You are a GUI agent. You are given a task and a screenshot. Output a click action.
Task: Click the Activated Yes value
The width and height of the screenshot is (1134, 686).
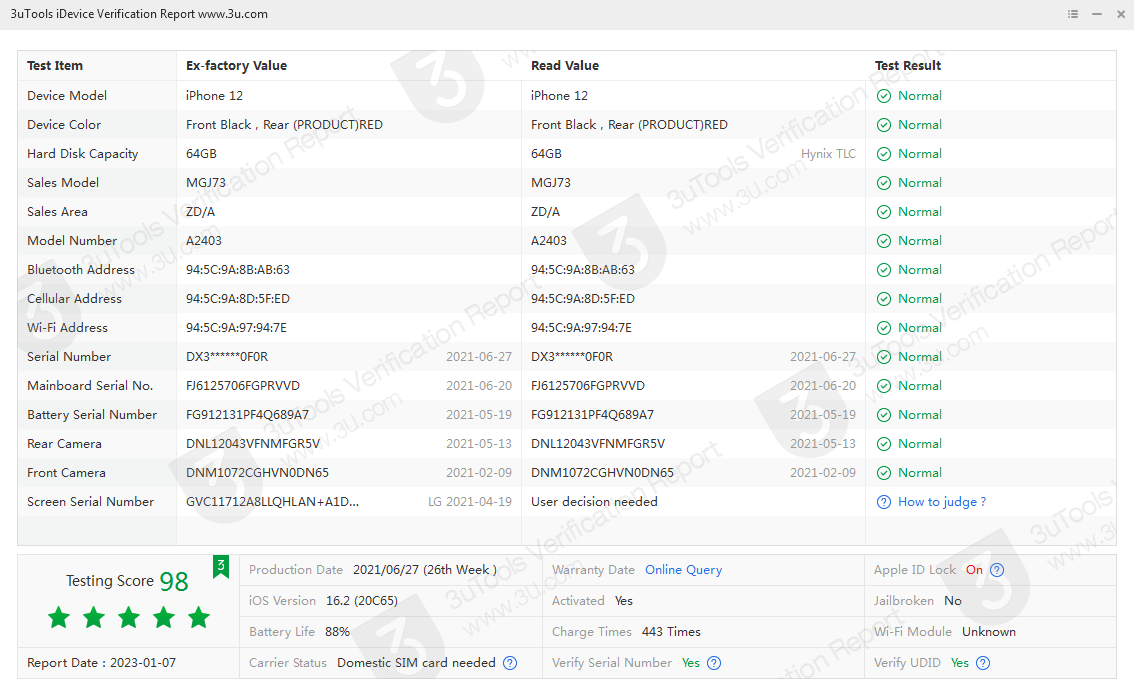point(623,601)
